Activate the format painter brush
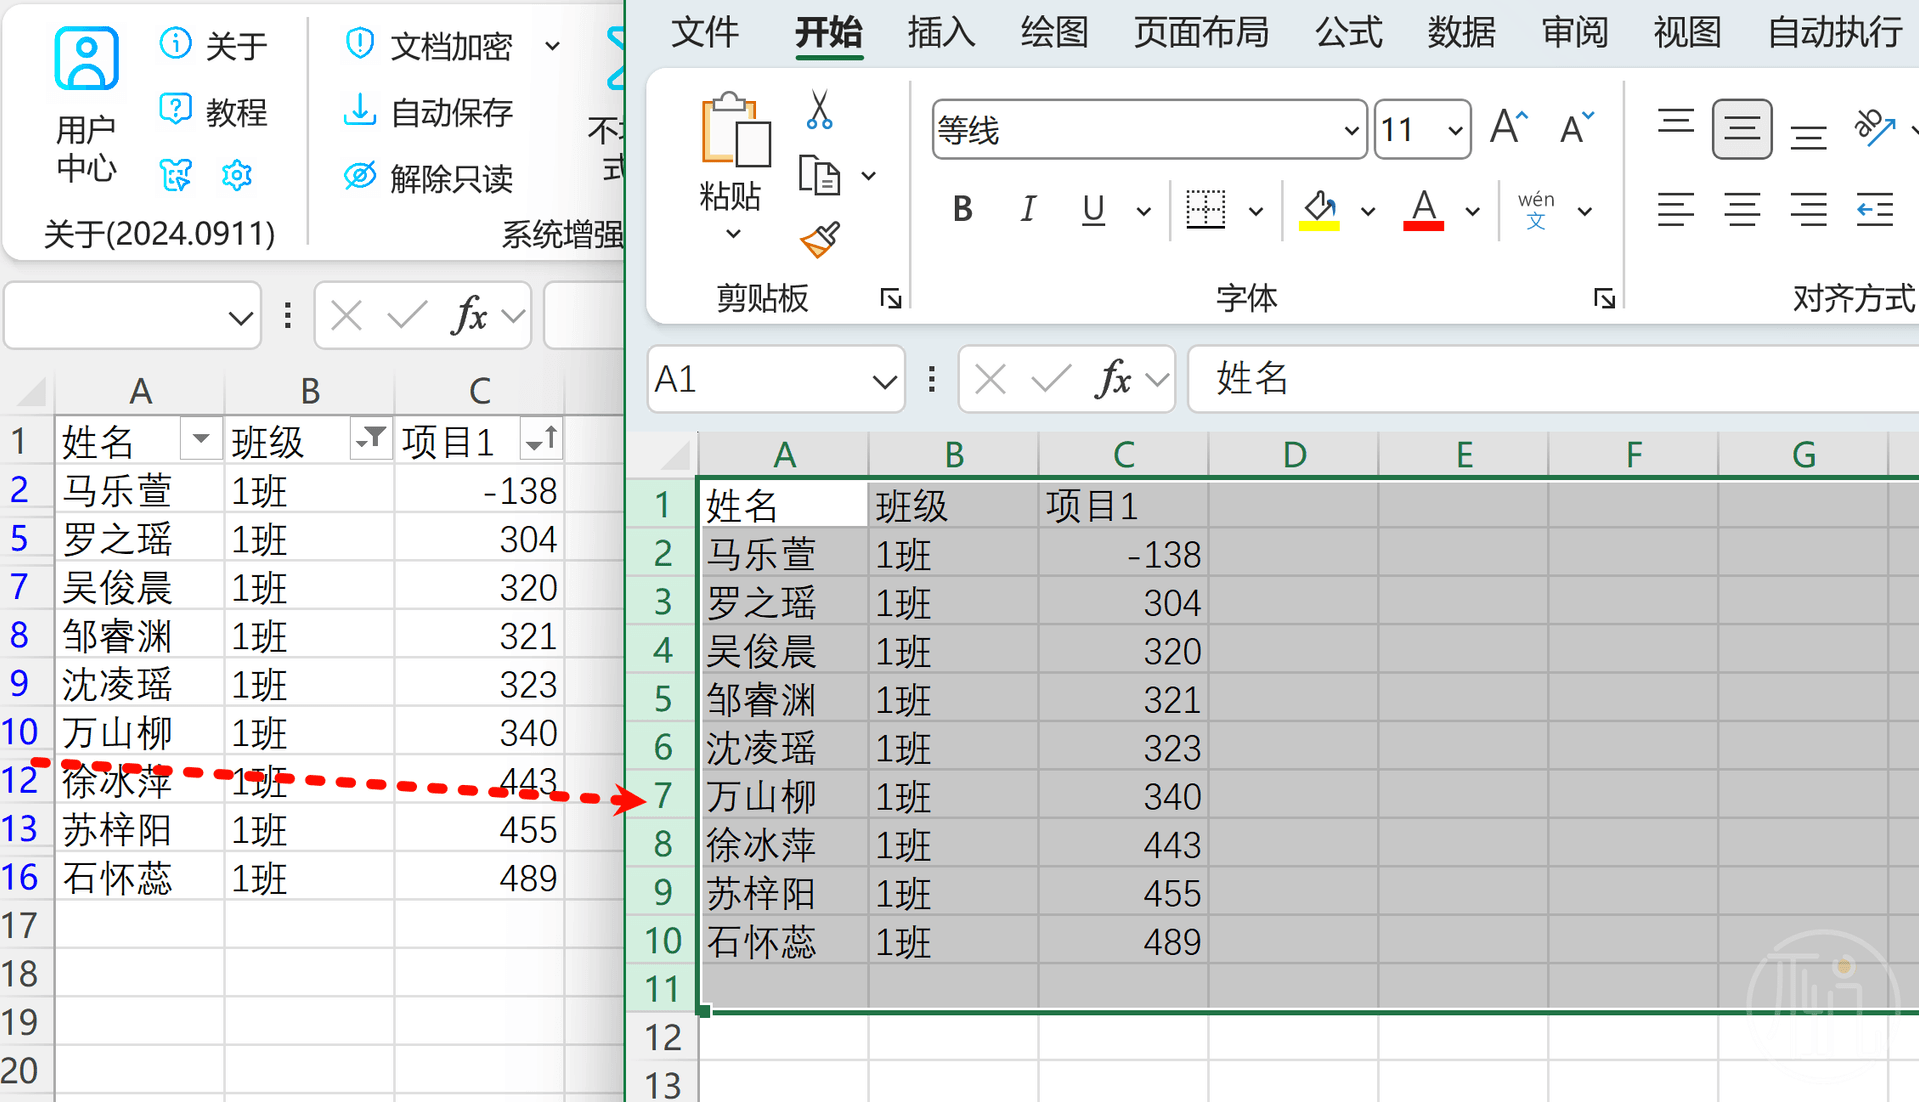The image size is (1919, 1102). coord(819,240)
